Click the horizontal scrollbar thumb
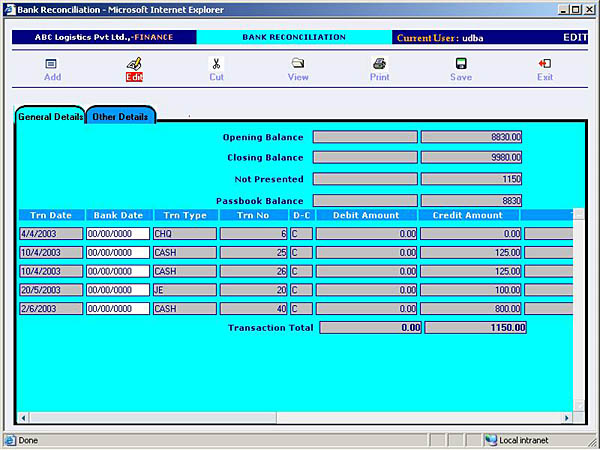 click(x=153, y=418)
